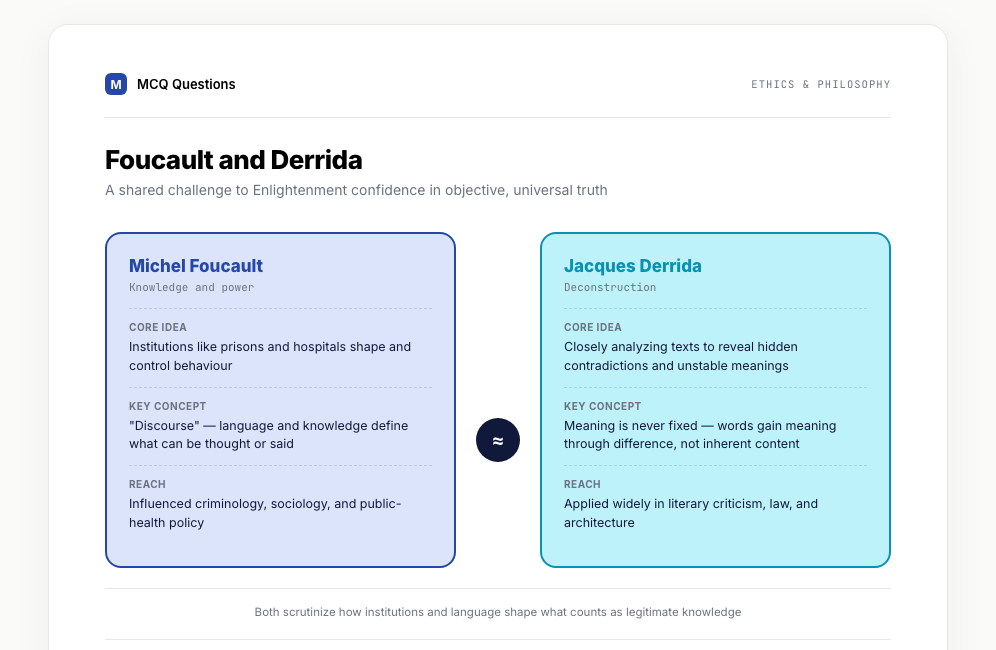Click the Foucault and Derrida heading

point(234,159)
